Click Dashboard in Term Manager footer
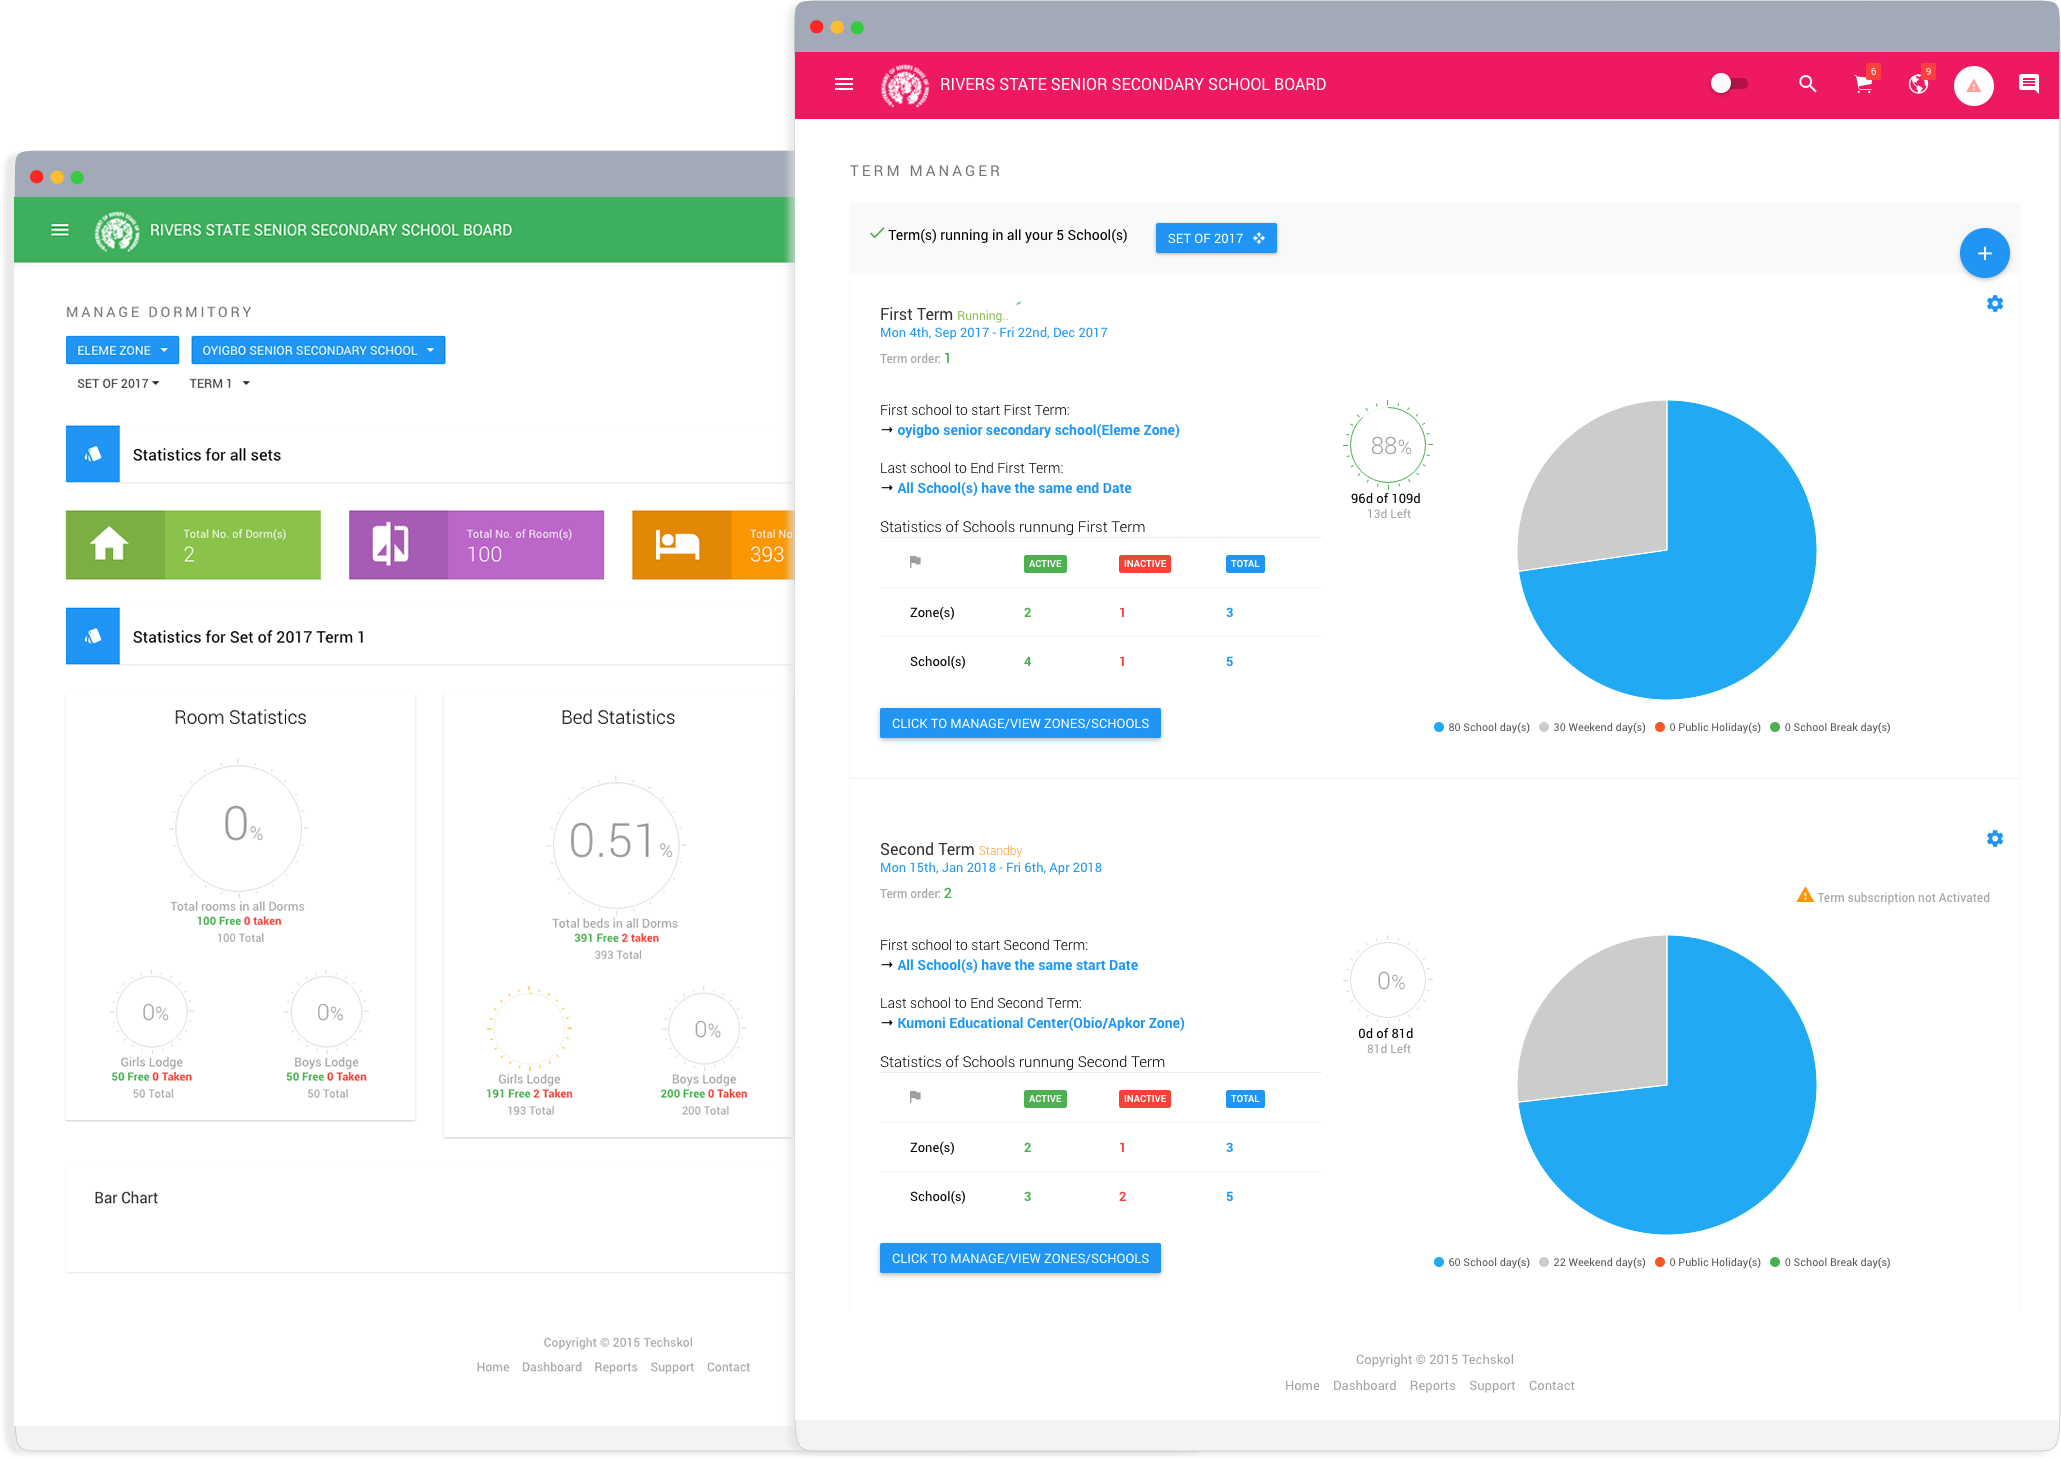Screen dimensions: 2061x1458 (1363, 1385)
